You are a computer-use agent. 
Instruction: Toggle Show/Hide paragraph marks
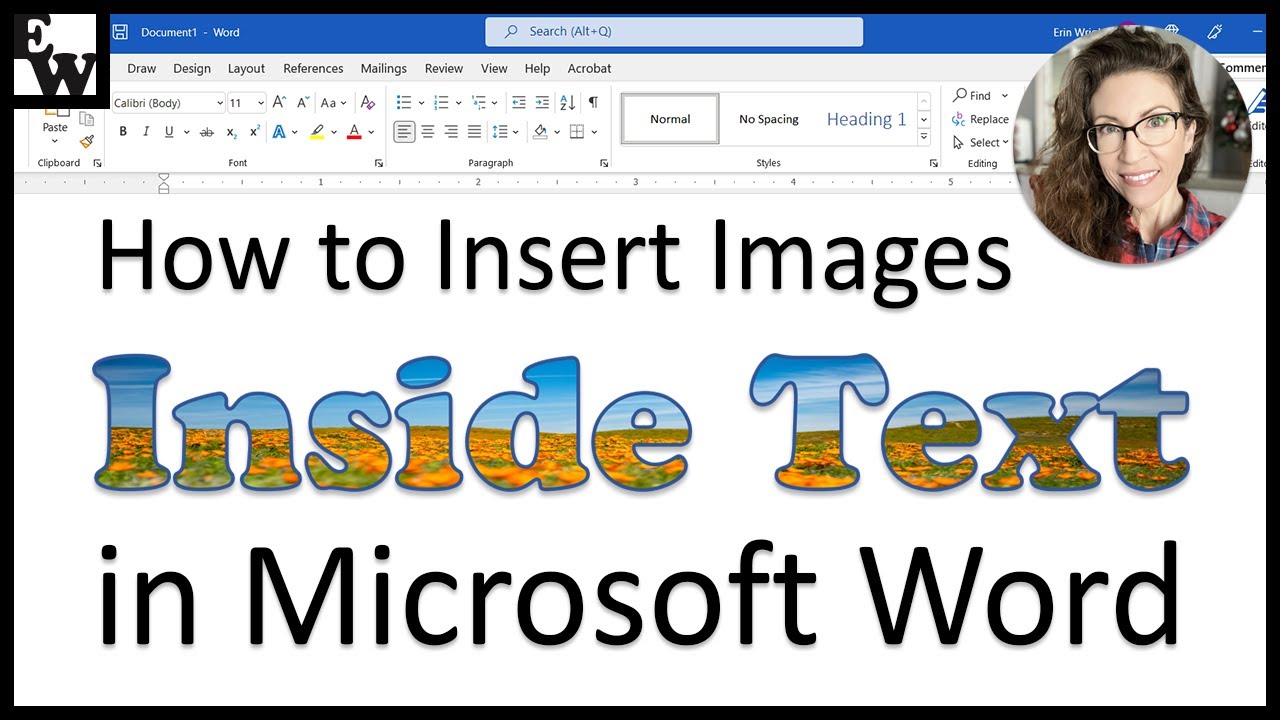593,103
